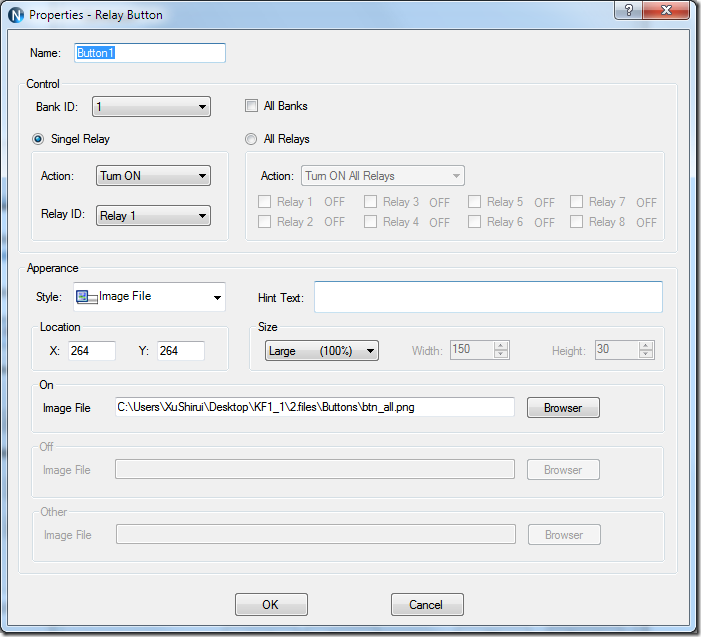The height and width of the screenshot is (637, 701).
Task: Click the Width value field
Action: pos(472,350)
